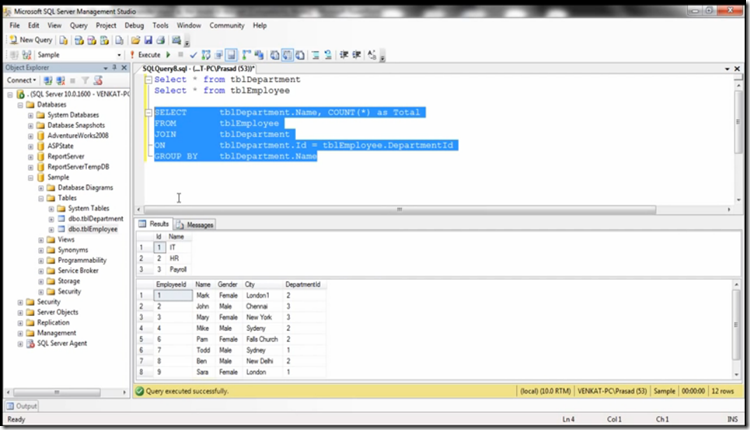
Task: Toggle Include Actual Execution Plan
Action: (247, 55)
